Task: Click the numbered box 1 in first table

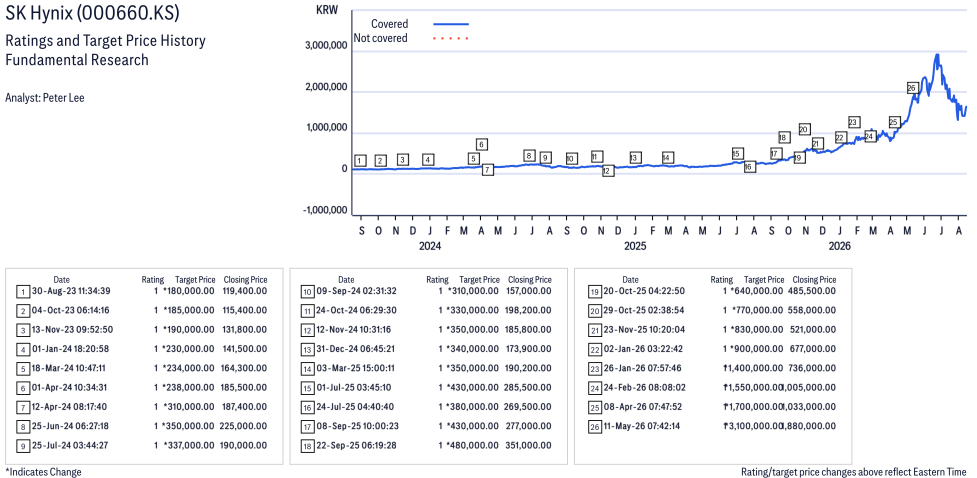Action: pyautogui.click(x=22, y=291)
